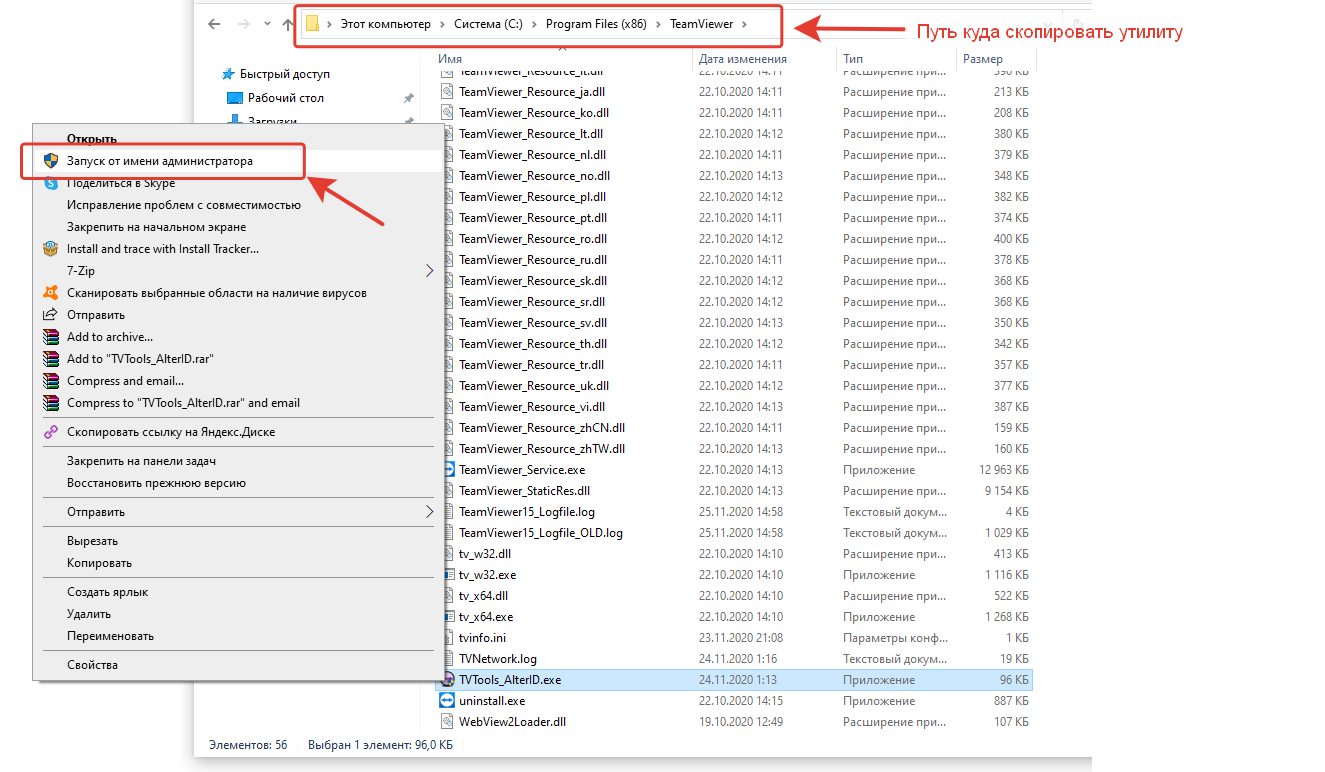Click the TVTools_AlterID.exe file icon
The width and height of the screenshot is (1325, 772).
[x=448, y=680]
